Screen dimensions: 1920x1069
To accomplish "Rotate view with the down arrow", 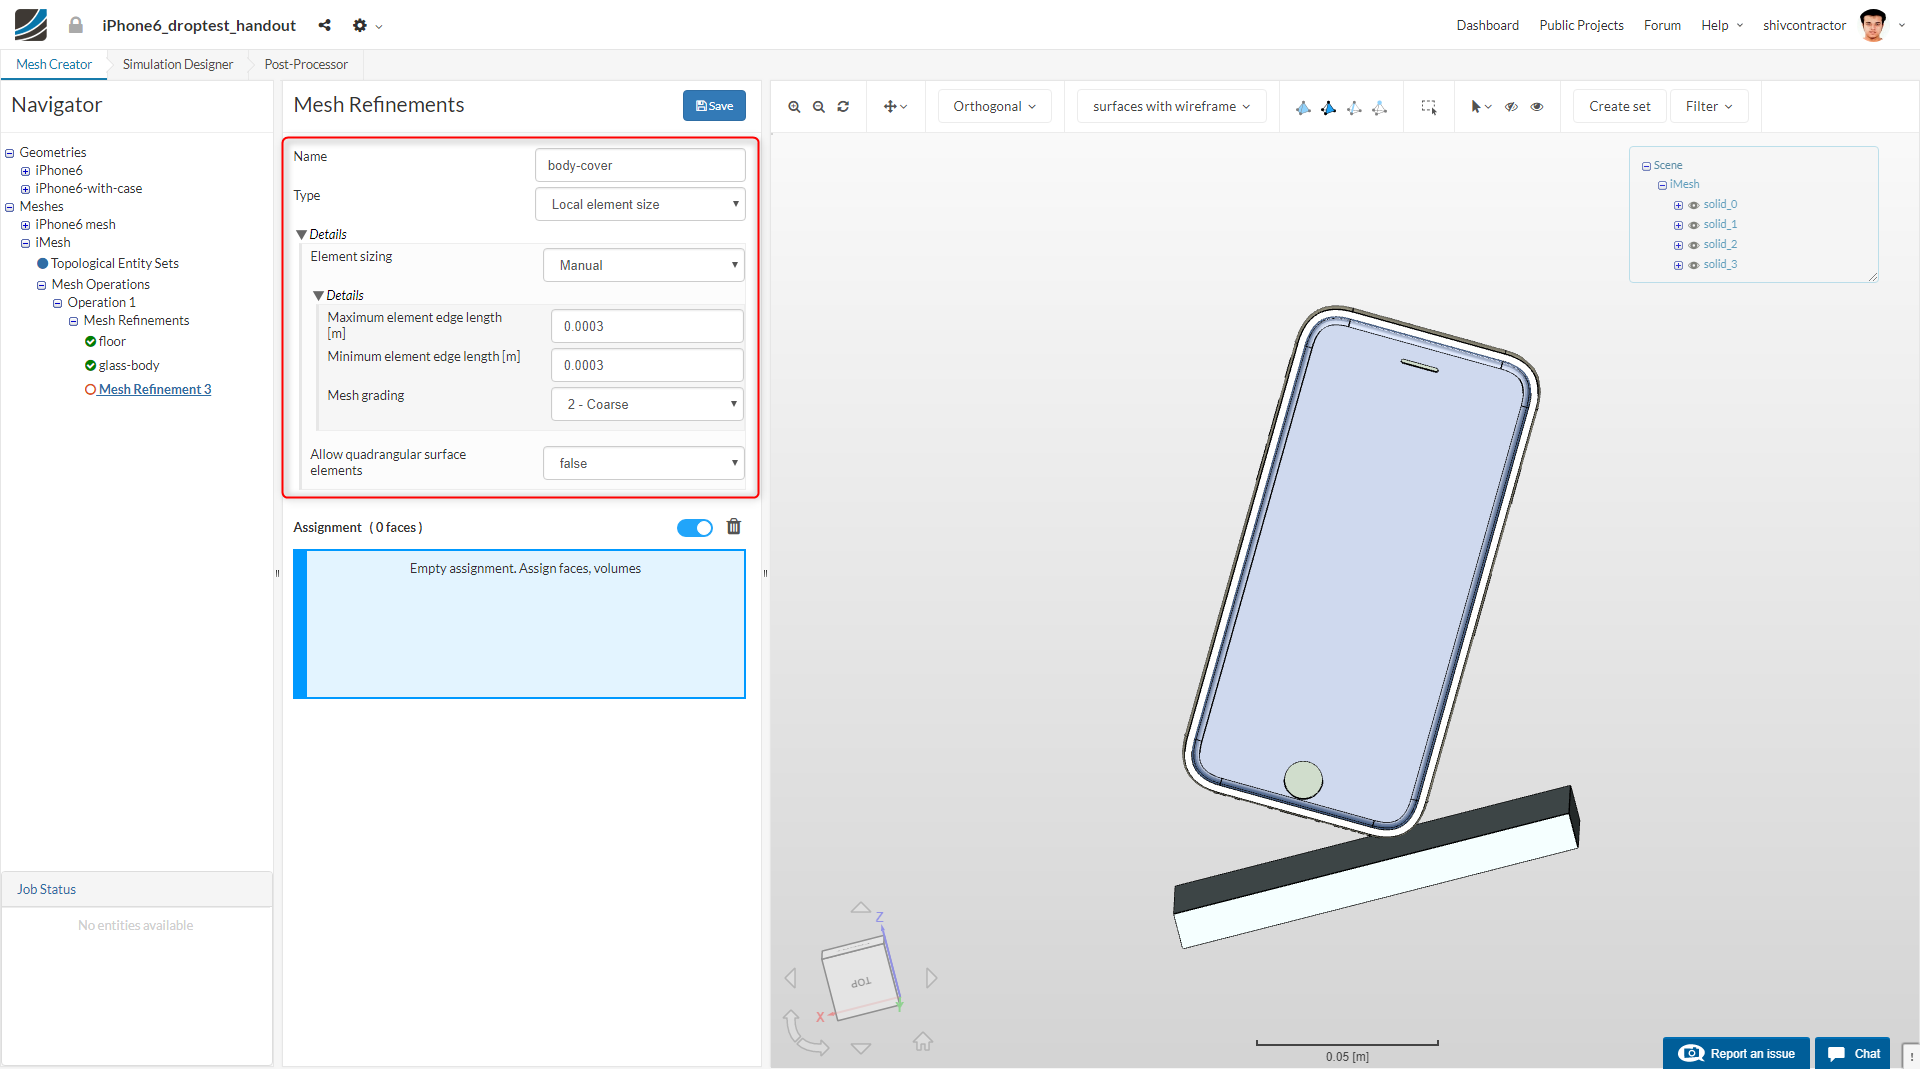I will (x=861, y=1048).
